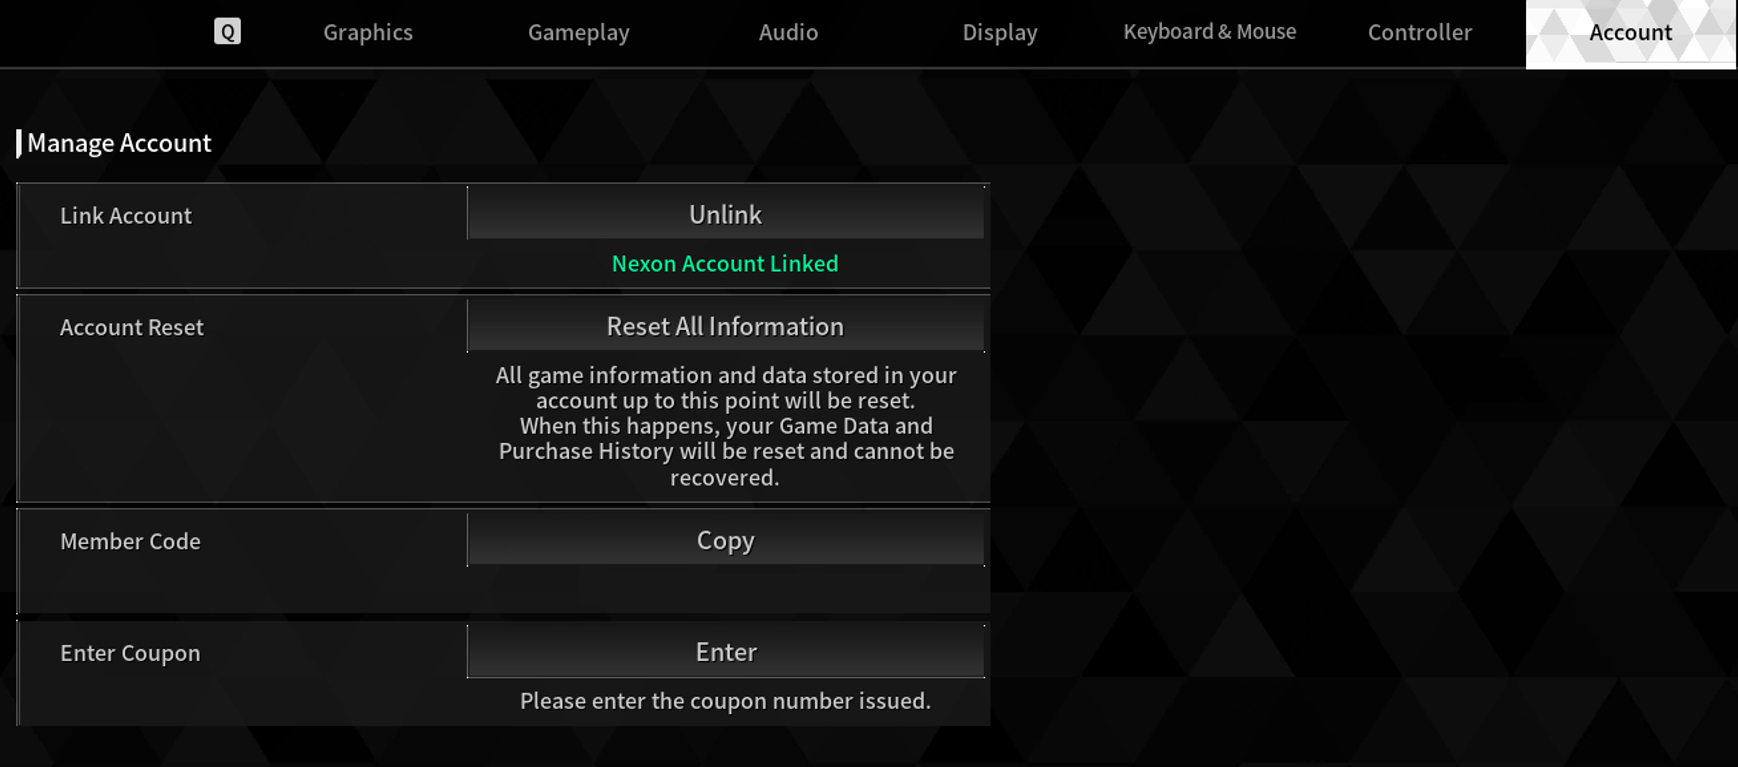This screenshot has height=767, width=1738.
Task: Switch to the Keyboard & Mouse tab
Action: coord(1210,31)
